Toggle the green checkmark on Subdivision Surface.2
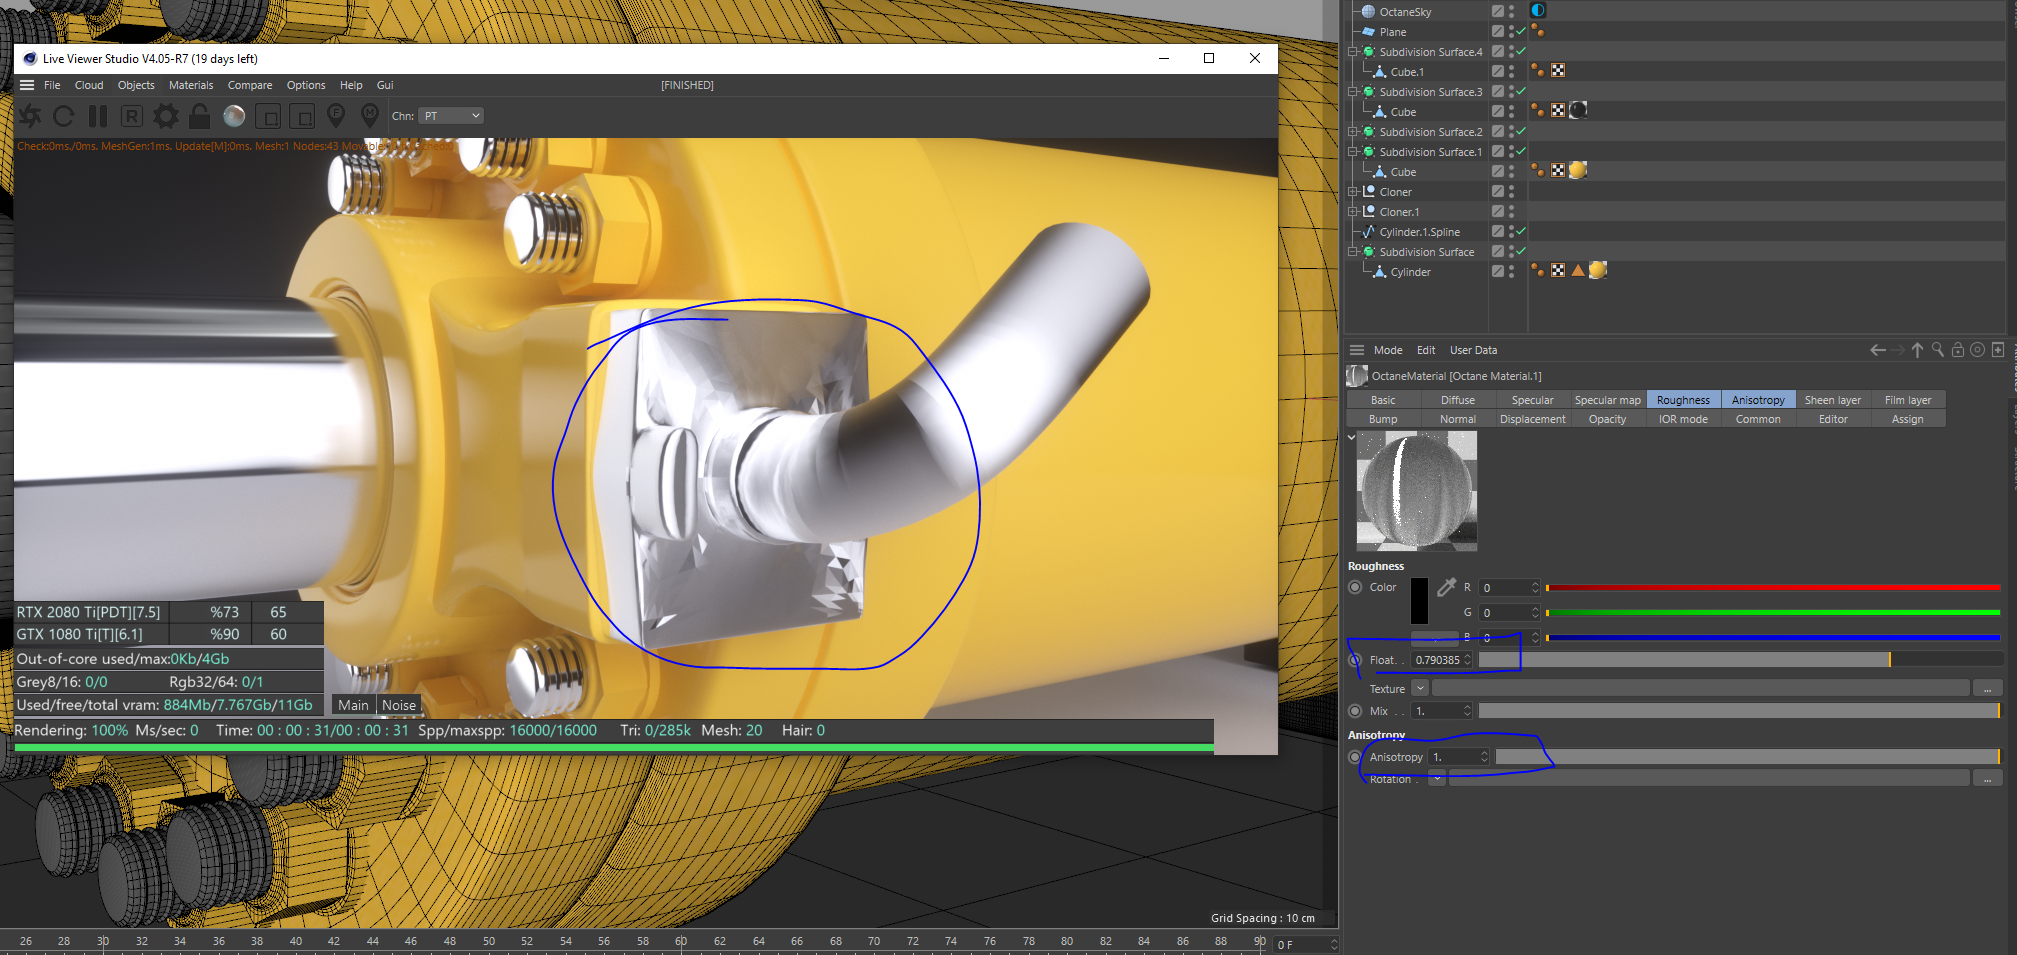2017x955 pixels. [1521, 131]
